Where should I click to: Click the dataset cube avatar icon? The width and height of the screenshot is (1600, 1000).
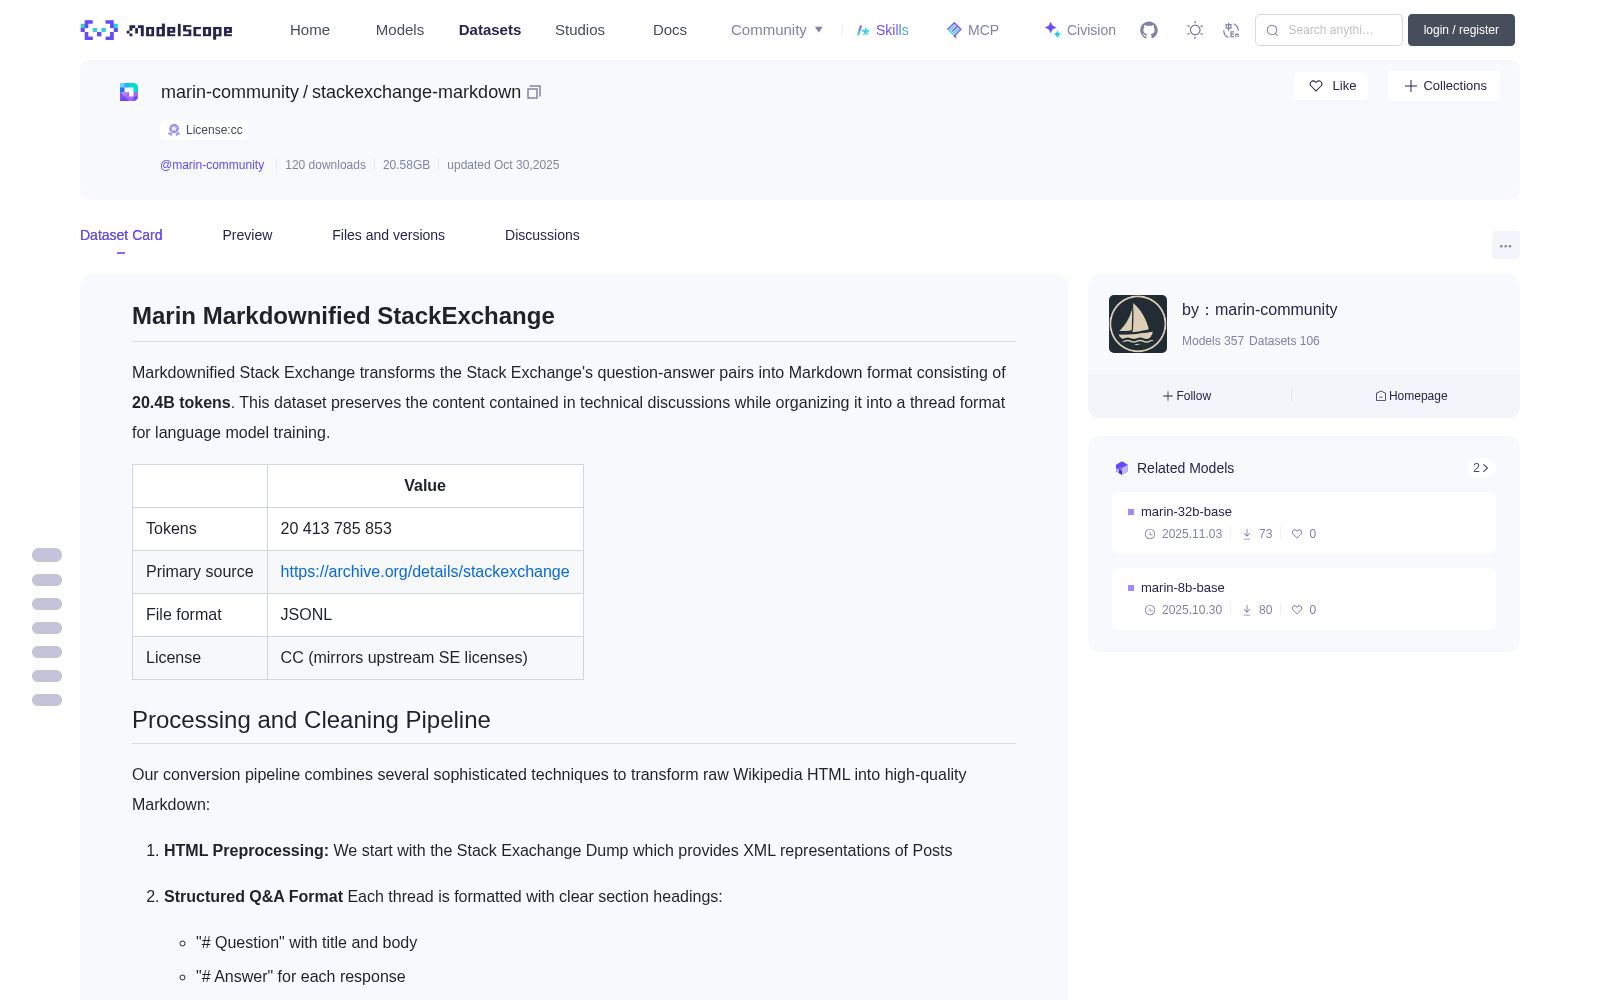tap(129, 92)
